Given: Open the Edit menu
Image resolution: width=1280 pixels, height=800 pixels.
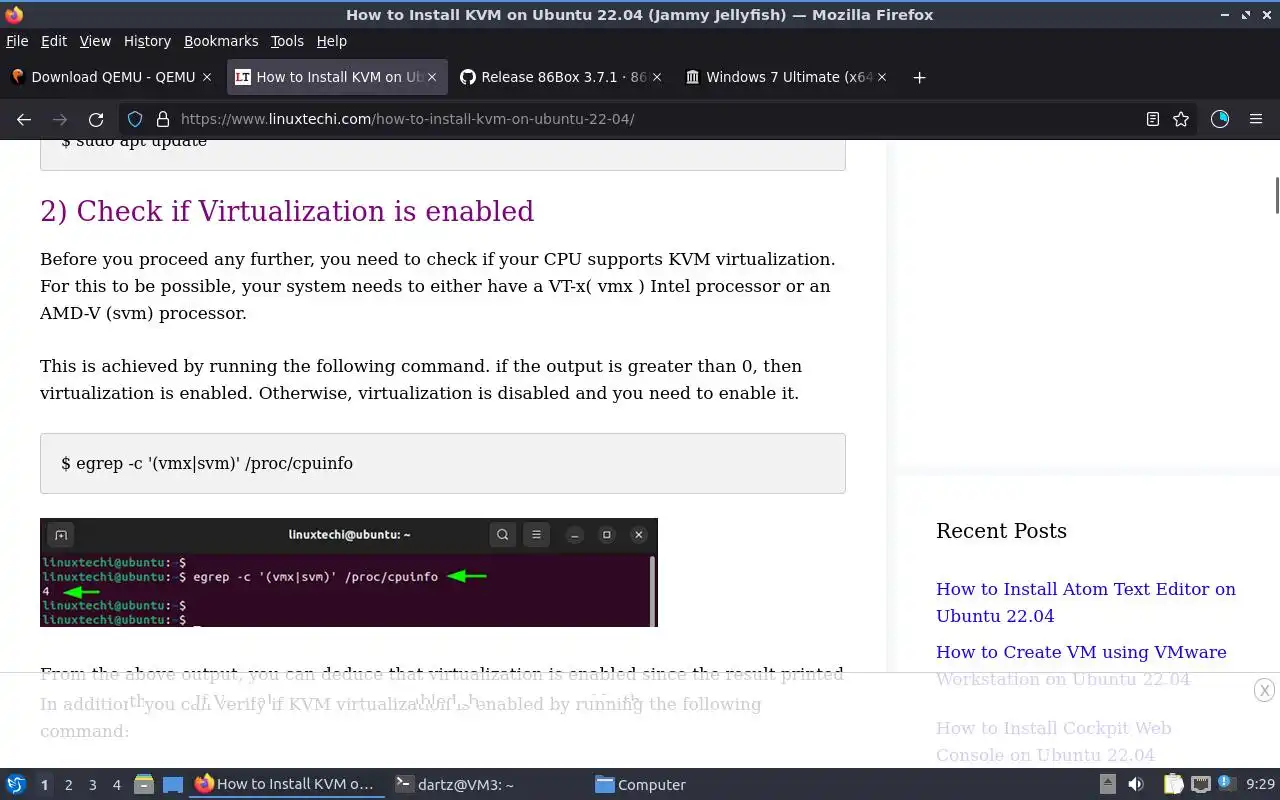Looking at the screenshot, I should click(x=54, y=41).
